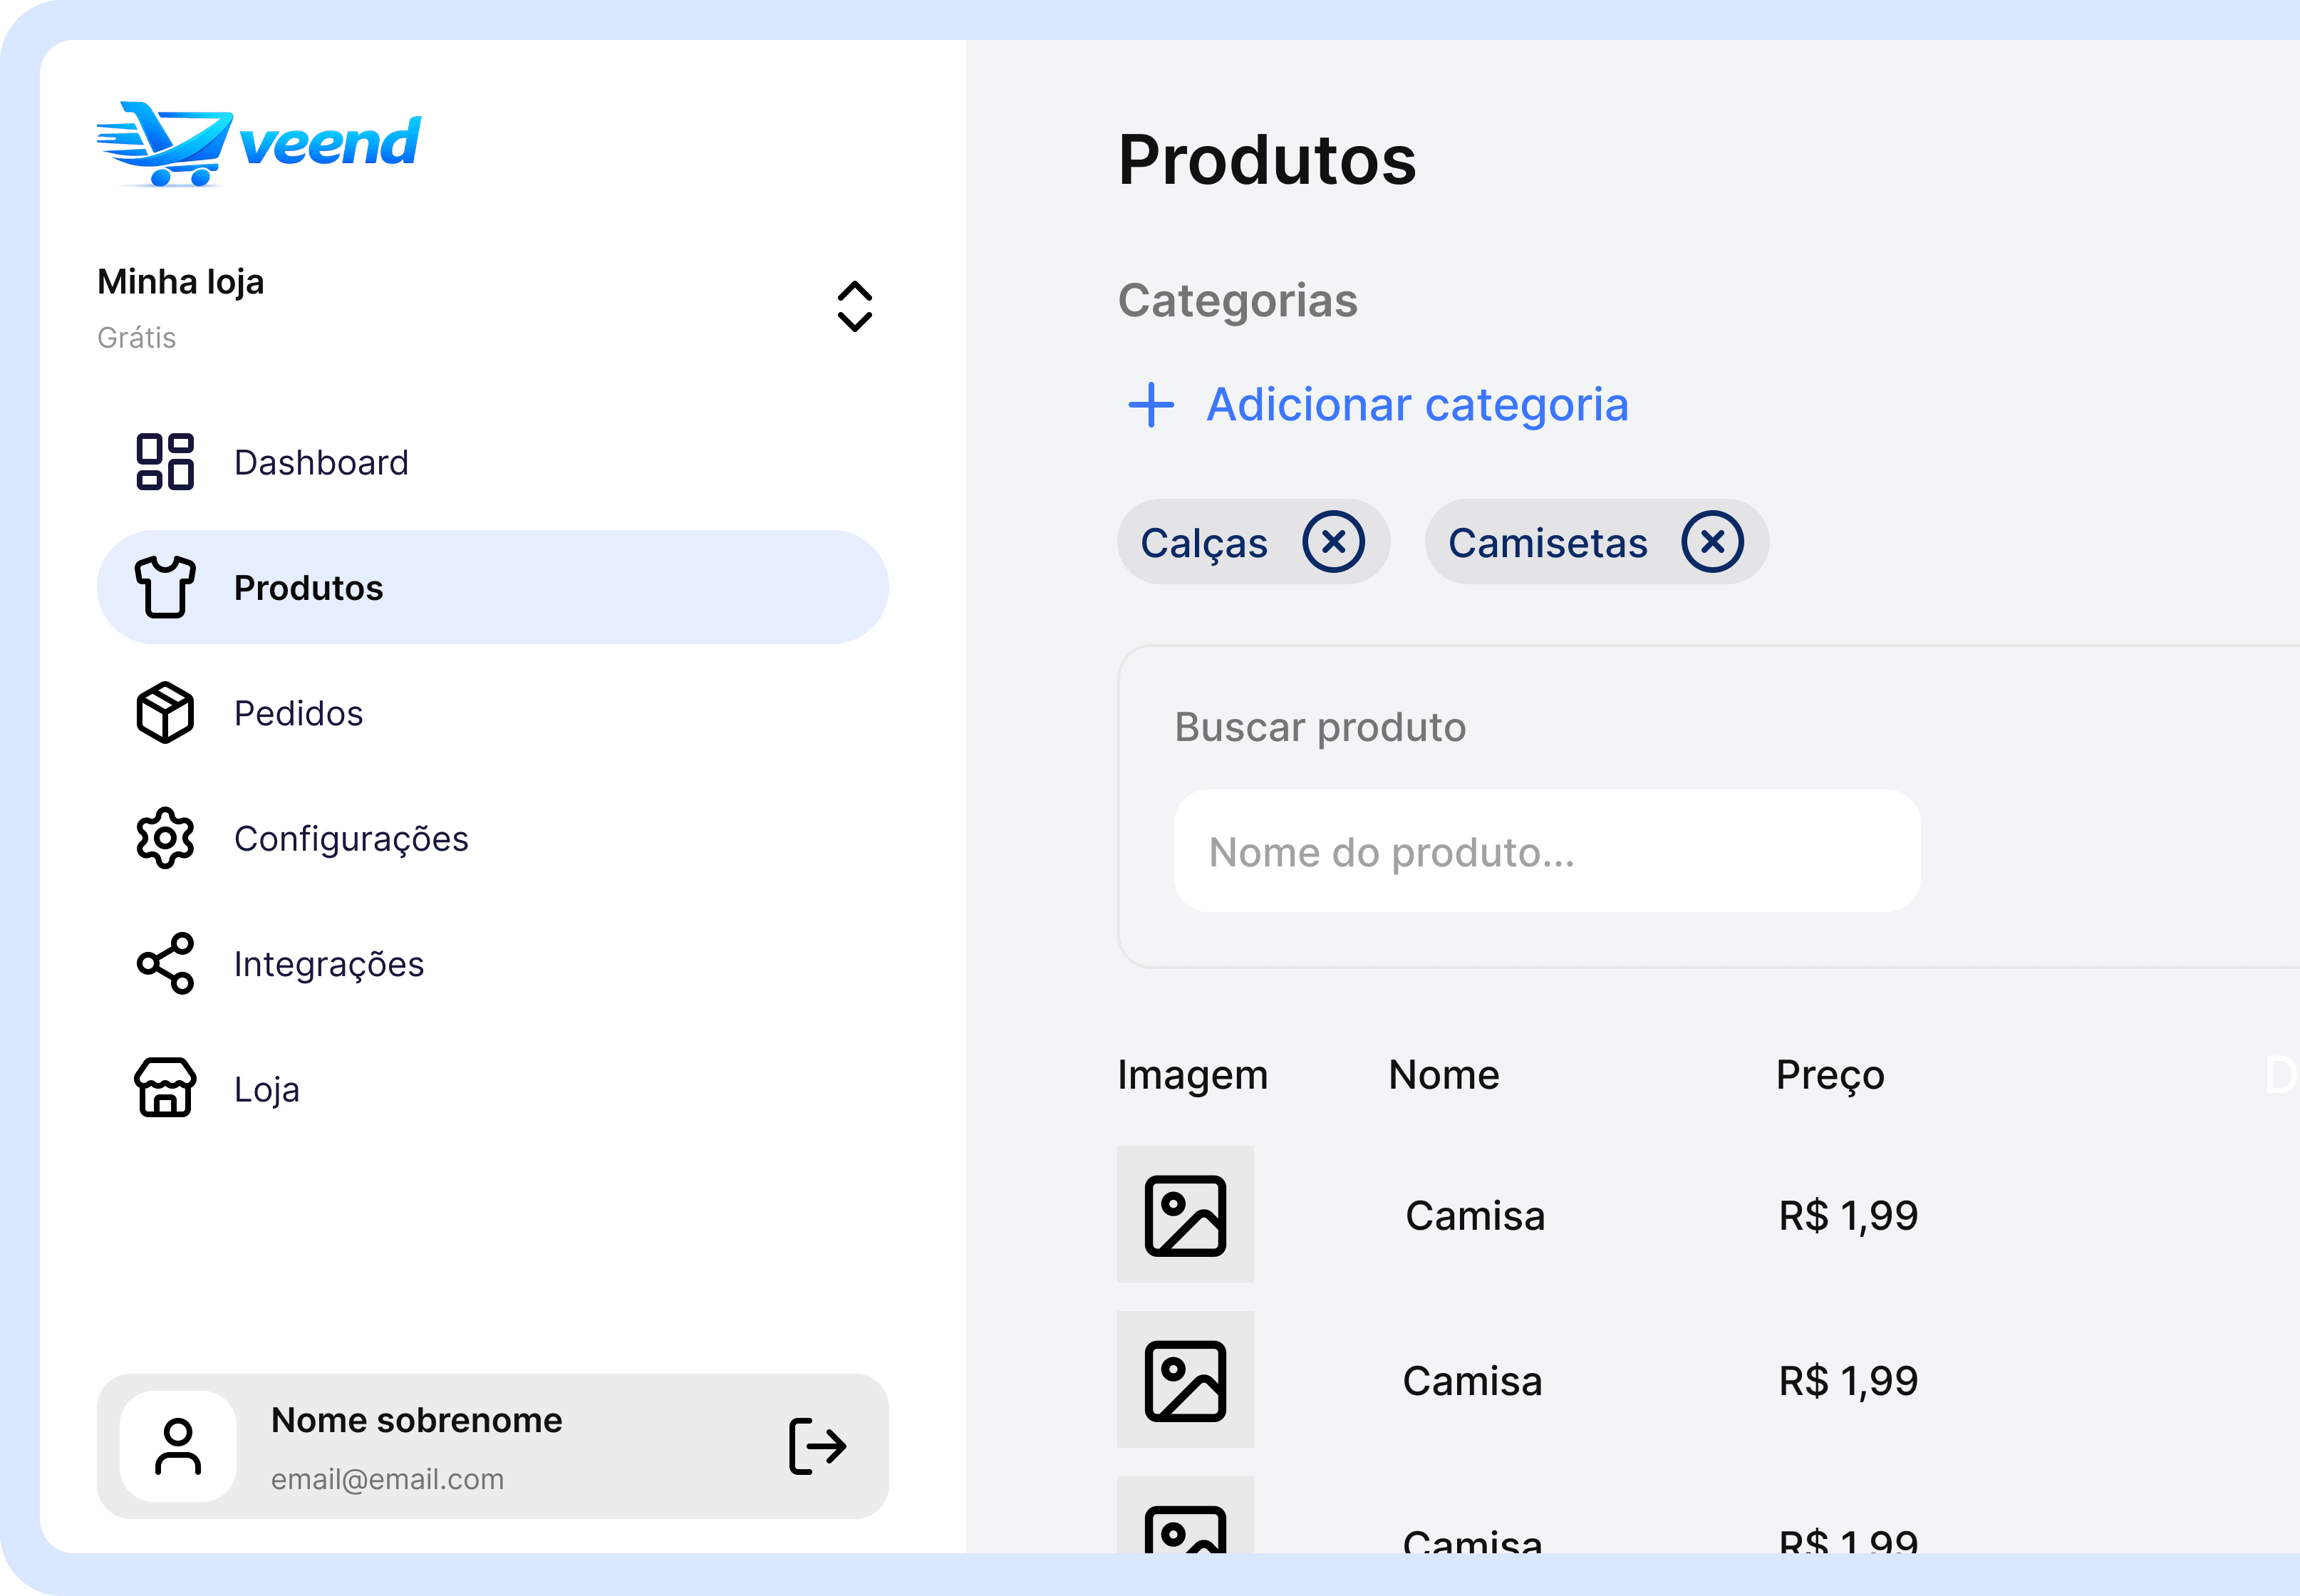
Task: Click the first Camisa product thumbnail
Action: click(1185, 1215)
